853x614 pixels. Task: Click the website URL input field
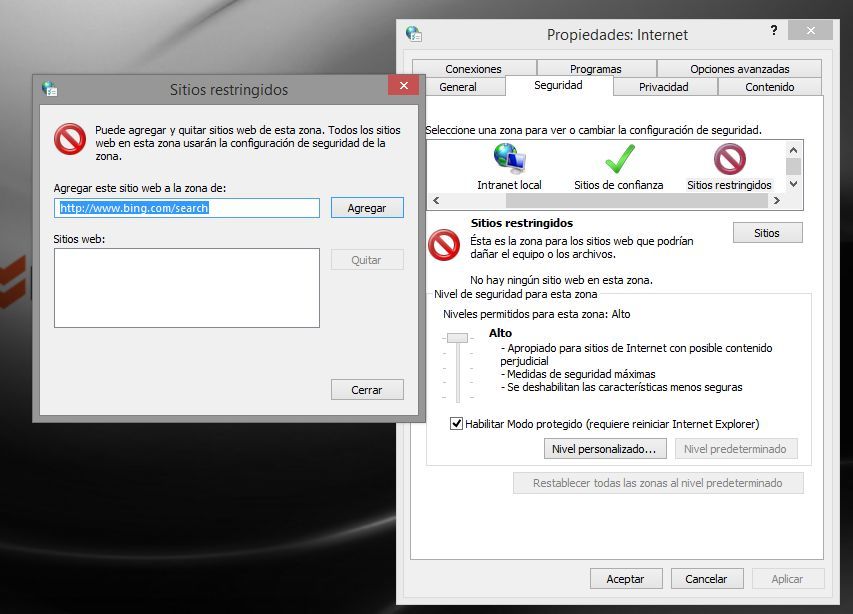pos(187,208)
